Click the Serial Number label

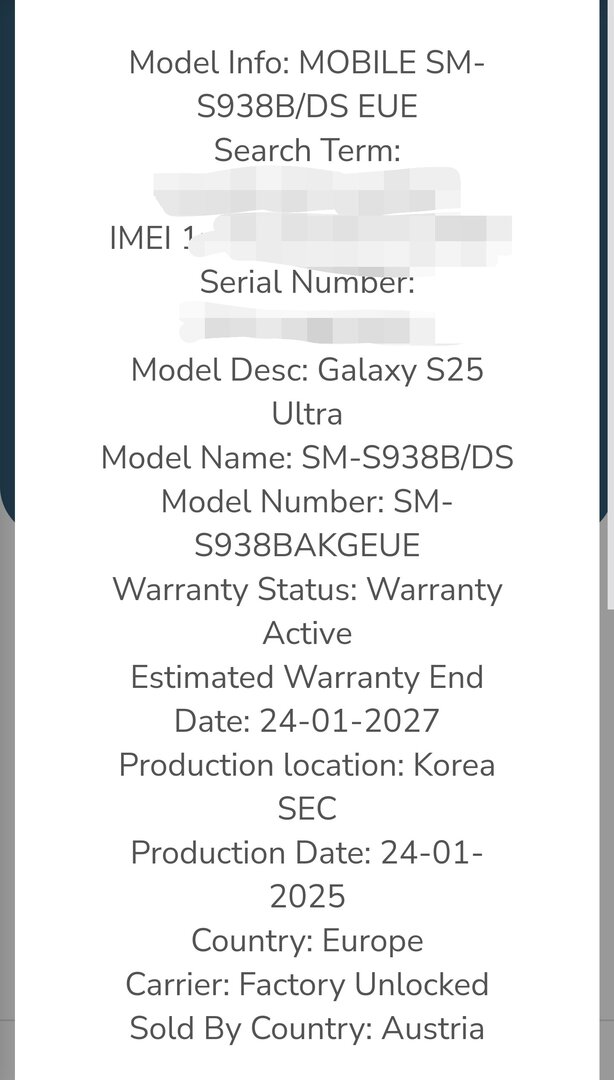(307, 282)
